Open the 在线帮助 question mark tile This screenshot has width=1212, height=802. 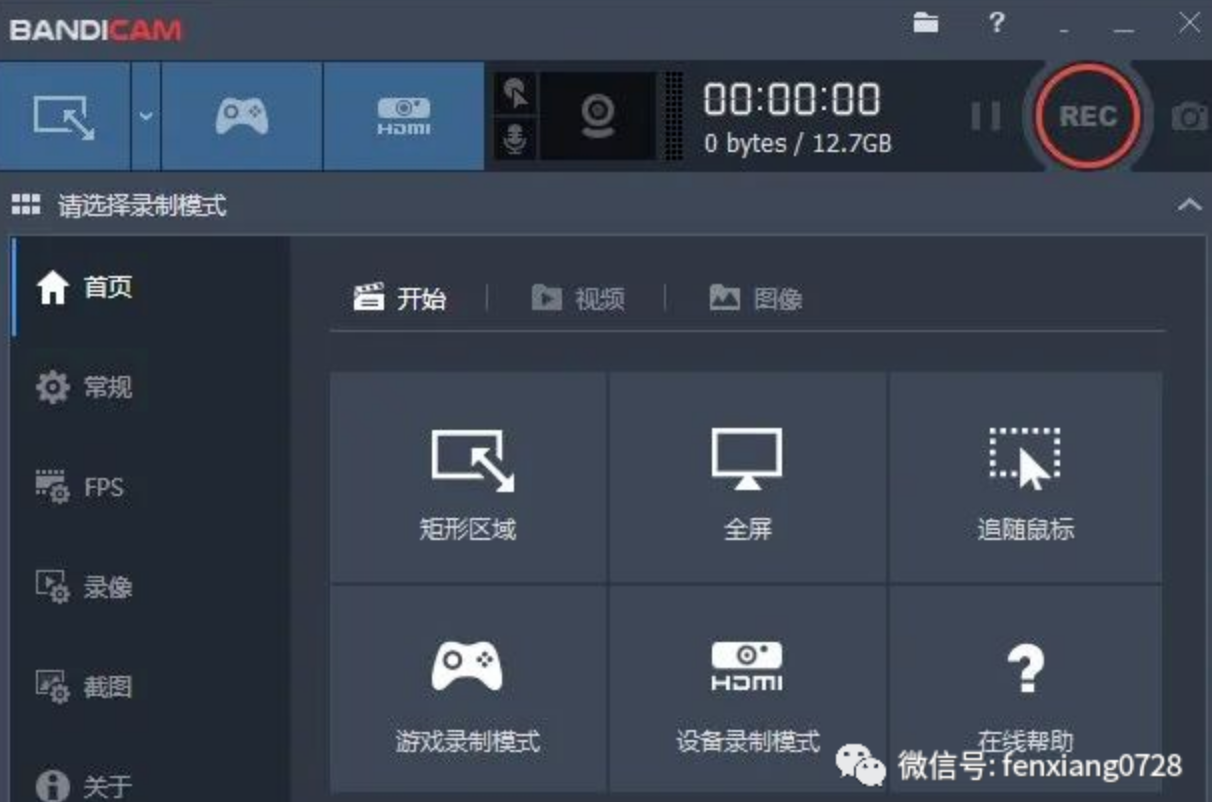[x=1026, y=690]
